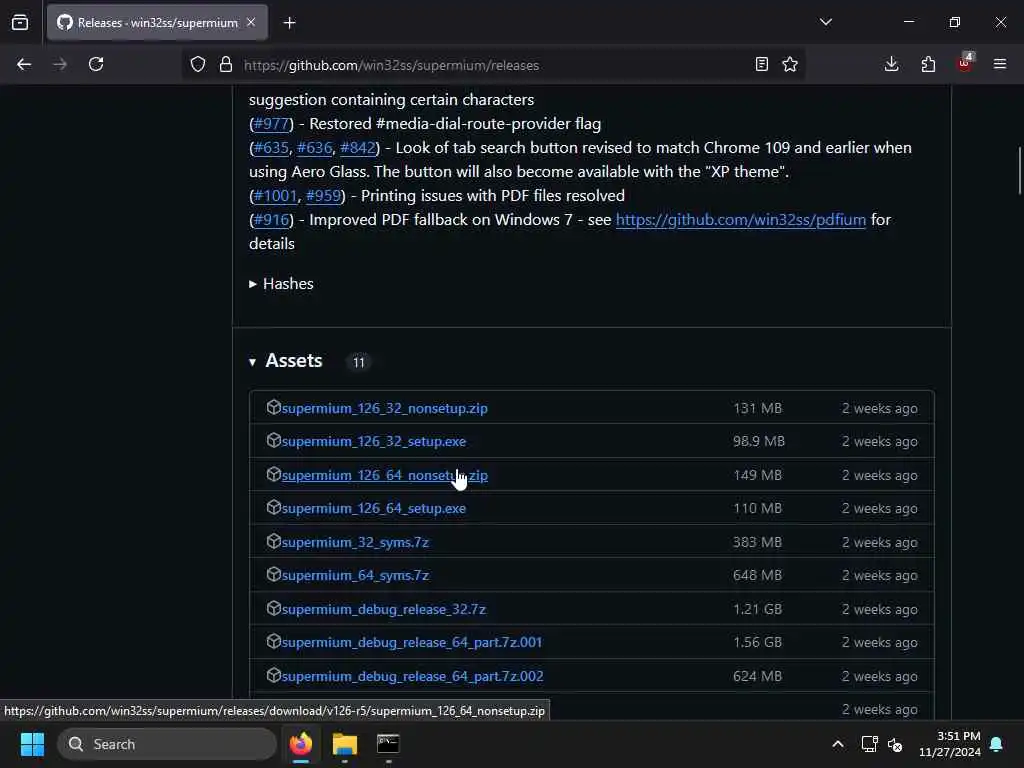Download supermium_126_32_nonsetup.zip
This screenshot has width=1024, height=768.
385,408
